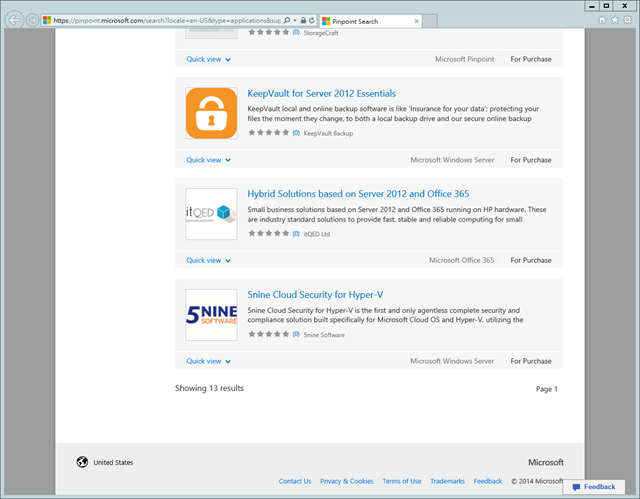The image size is (640, 499).
Task: Click Microsoft Office 365 label
Action: (461, 260)
